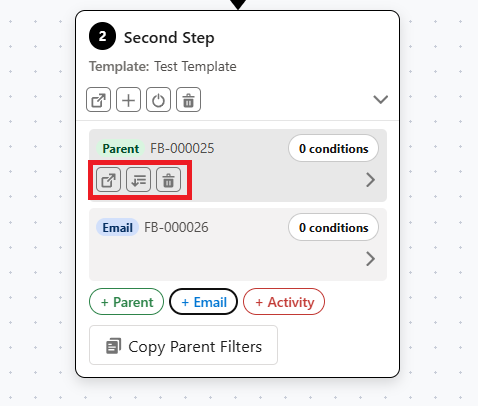Collapse the Second Step card chevron

(x=380, y=99)
